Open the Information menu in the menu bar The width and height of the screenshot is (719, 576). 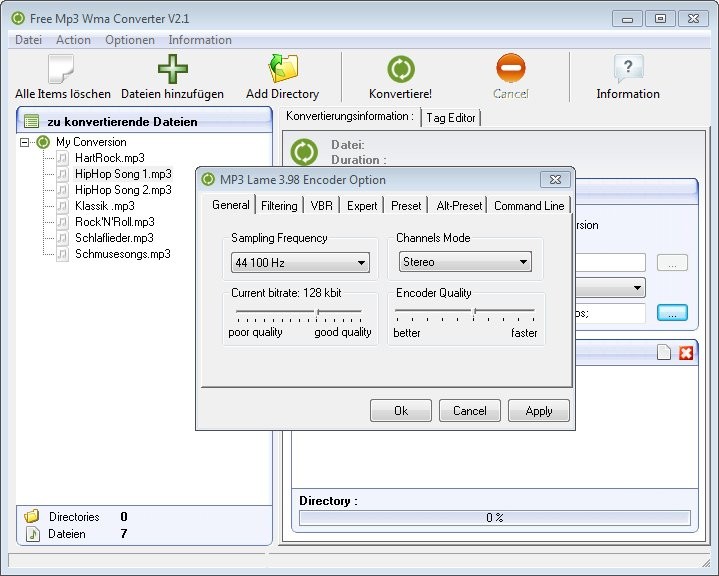pyautogui.click(x=200, y=40)
